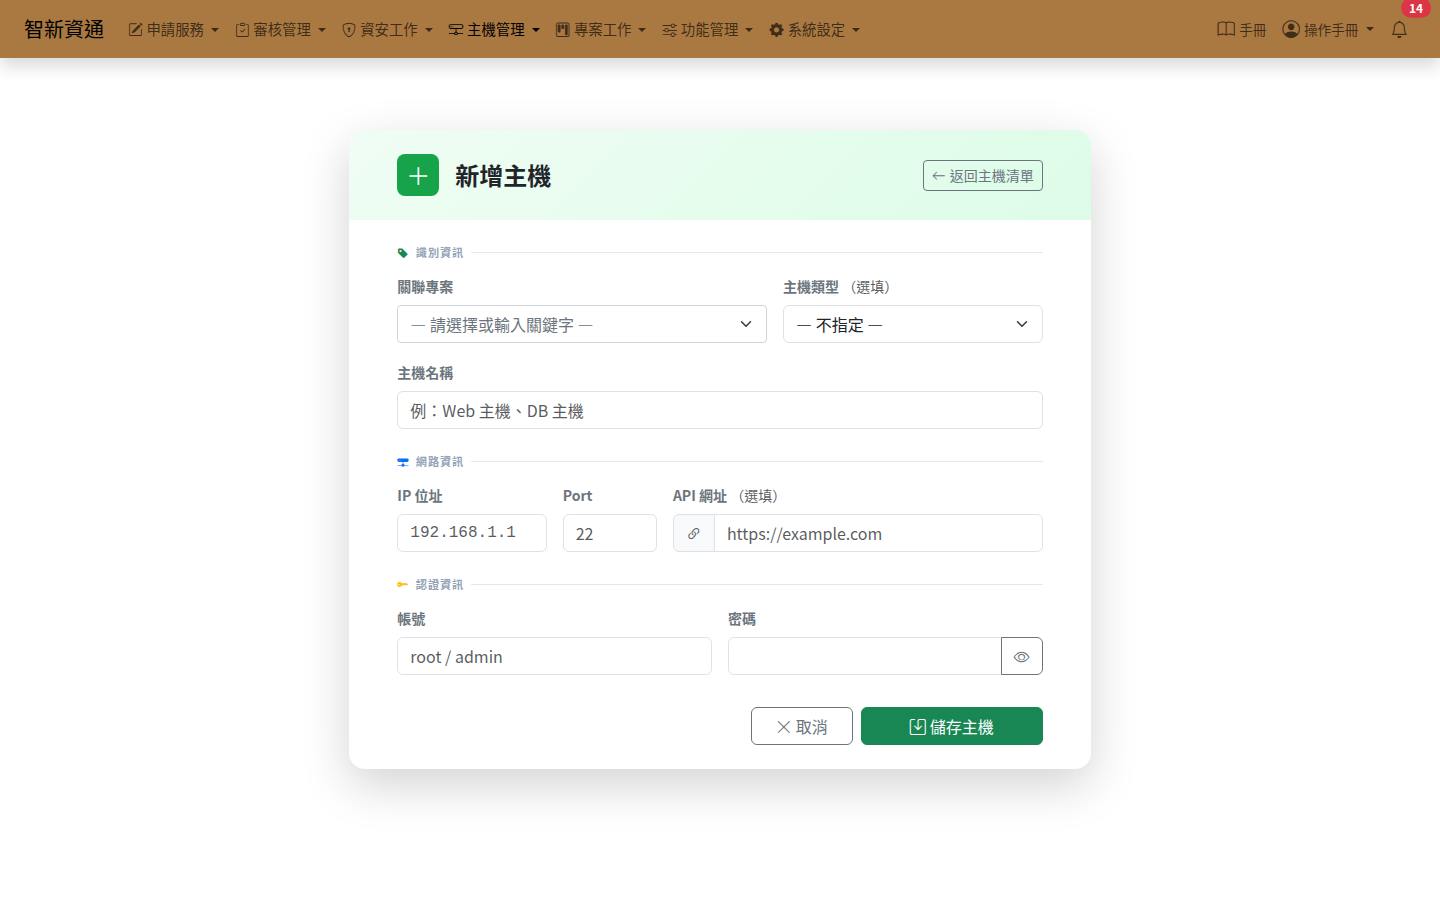
Task: Click the 密碼 label
Action: (x=742, y=619)
